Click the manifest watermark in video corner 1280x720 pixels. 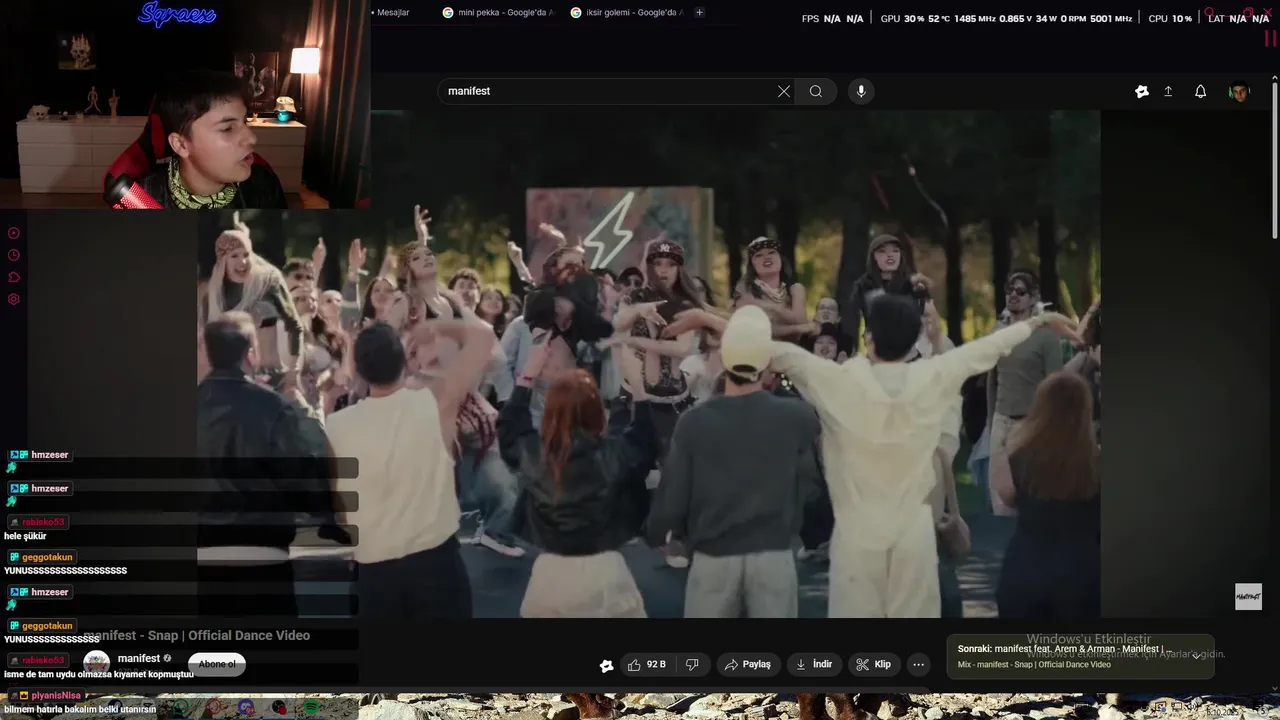pyautogui.click(x=1248, y=597)
